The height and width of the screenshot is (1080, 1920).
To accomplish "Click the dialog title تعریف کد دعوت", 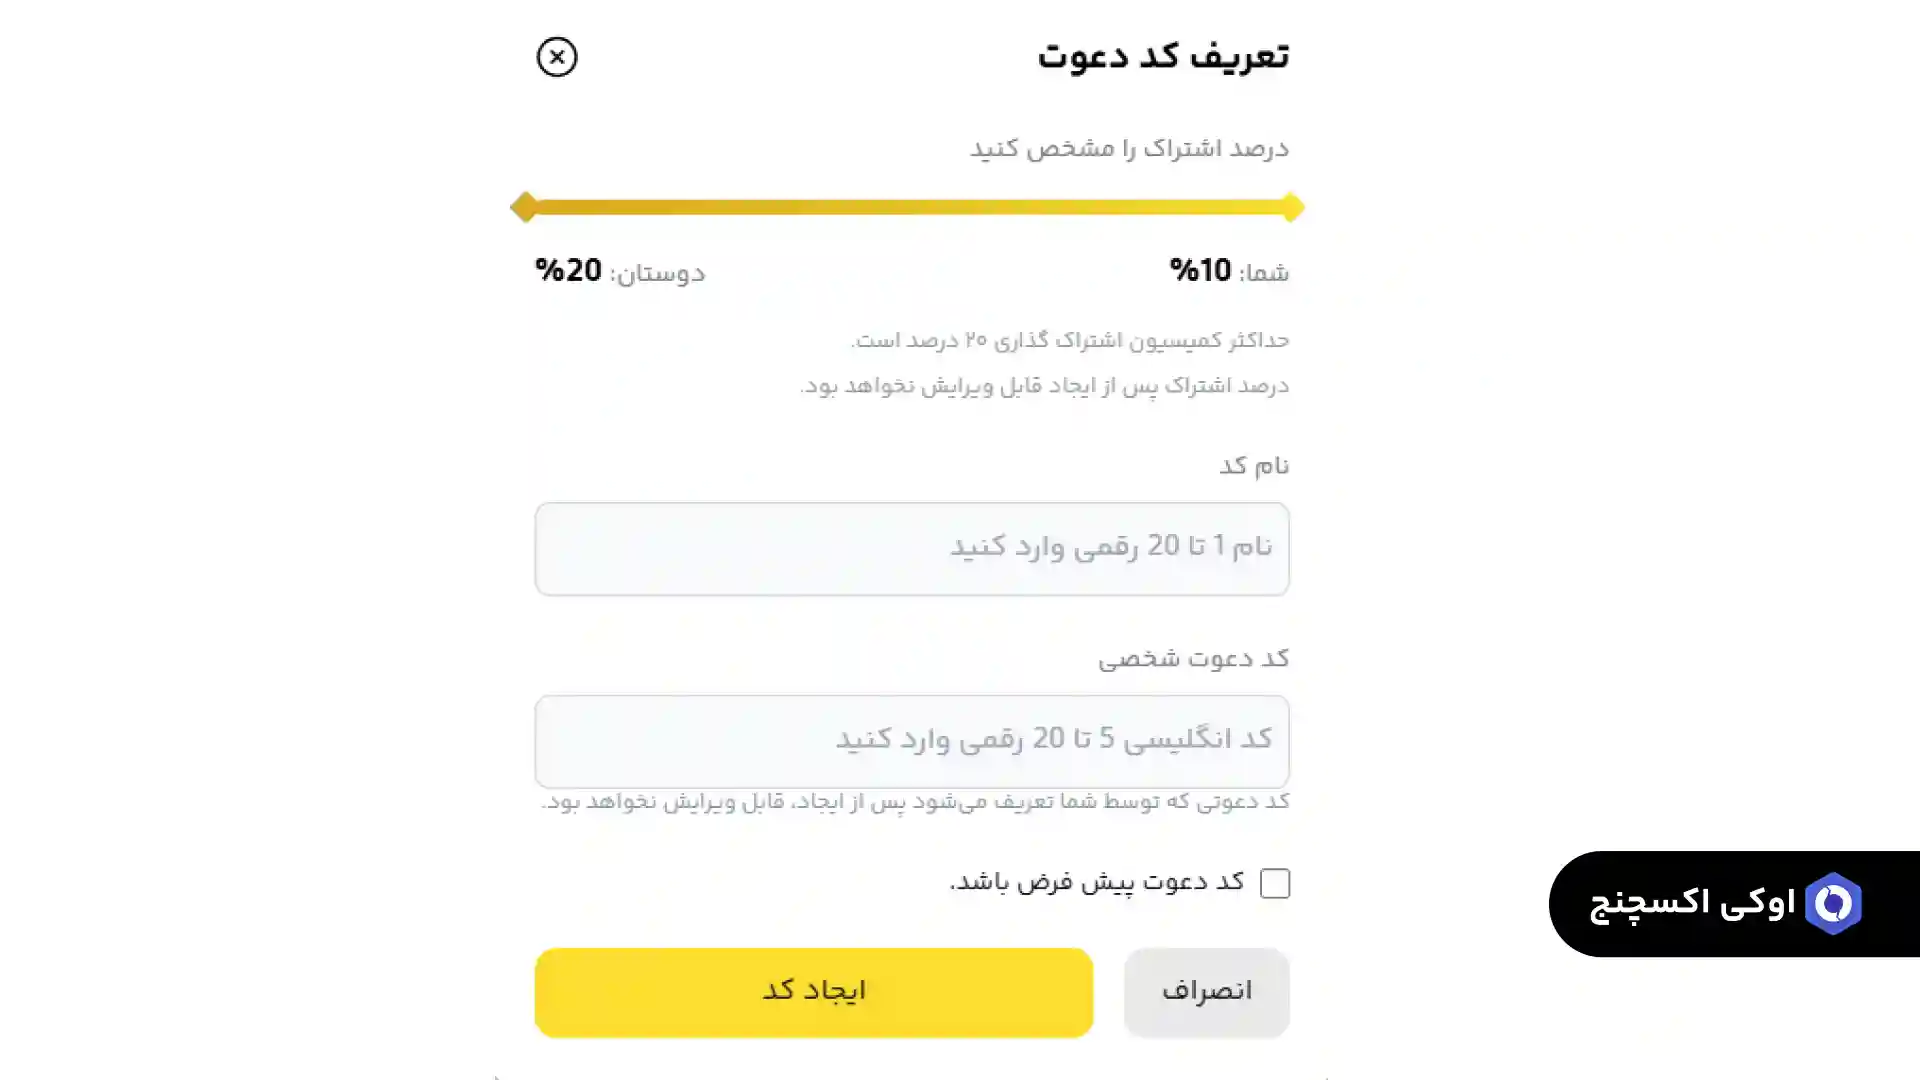I will tap(1163, 55).
